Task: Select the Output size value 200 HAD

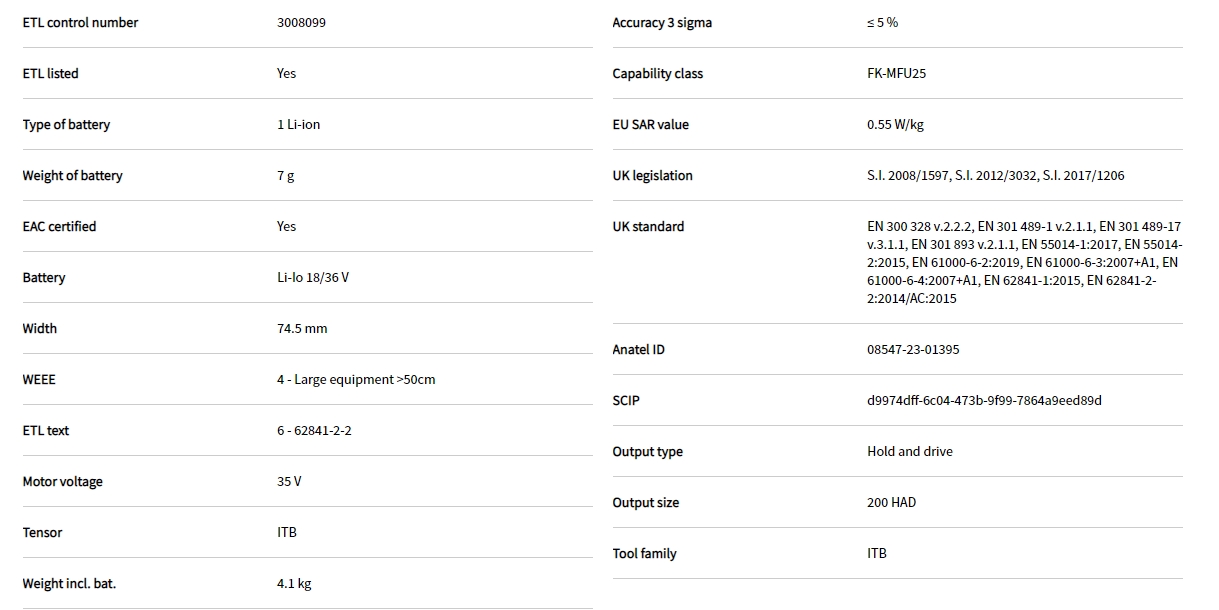Action: tap(891, 502)
